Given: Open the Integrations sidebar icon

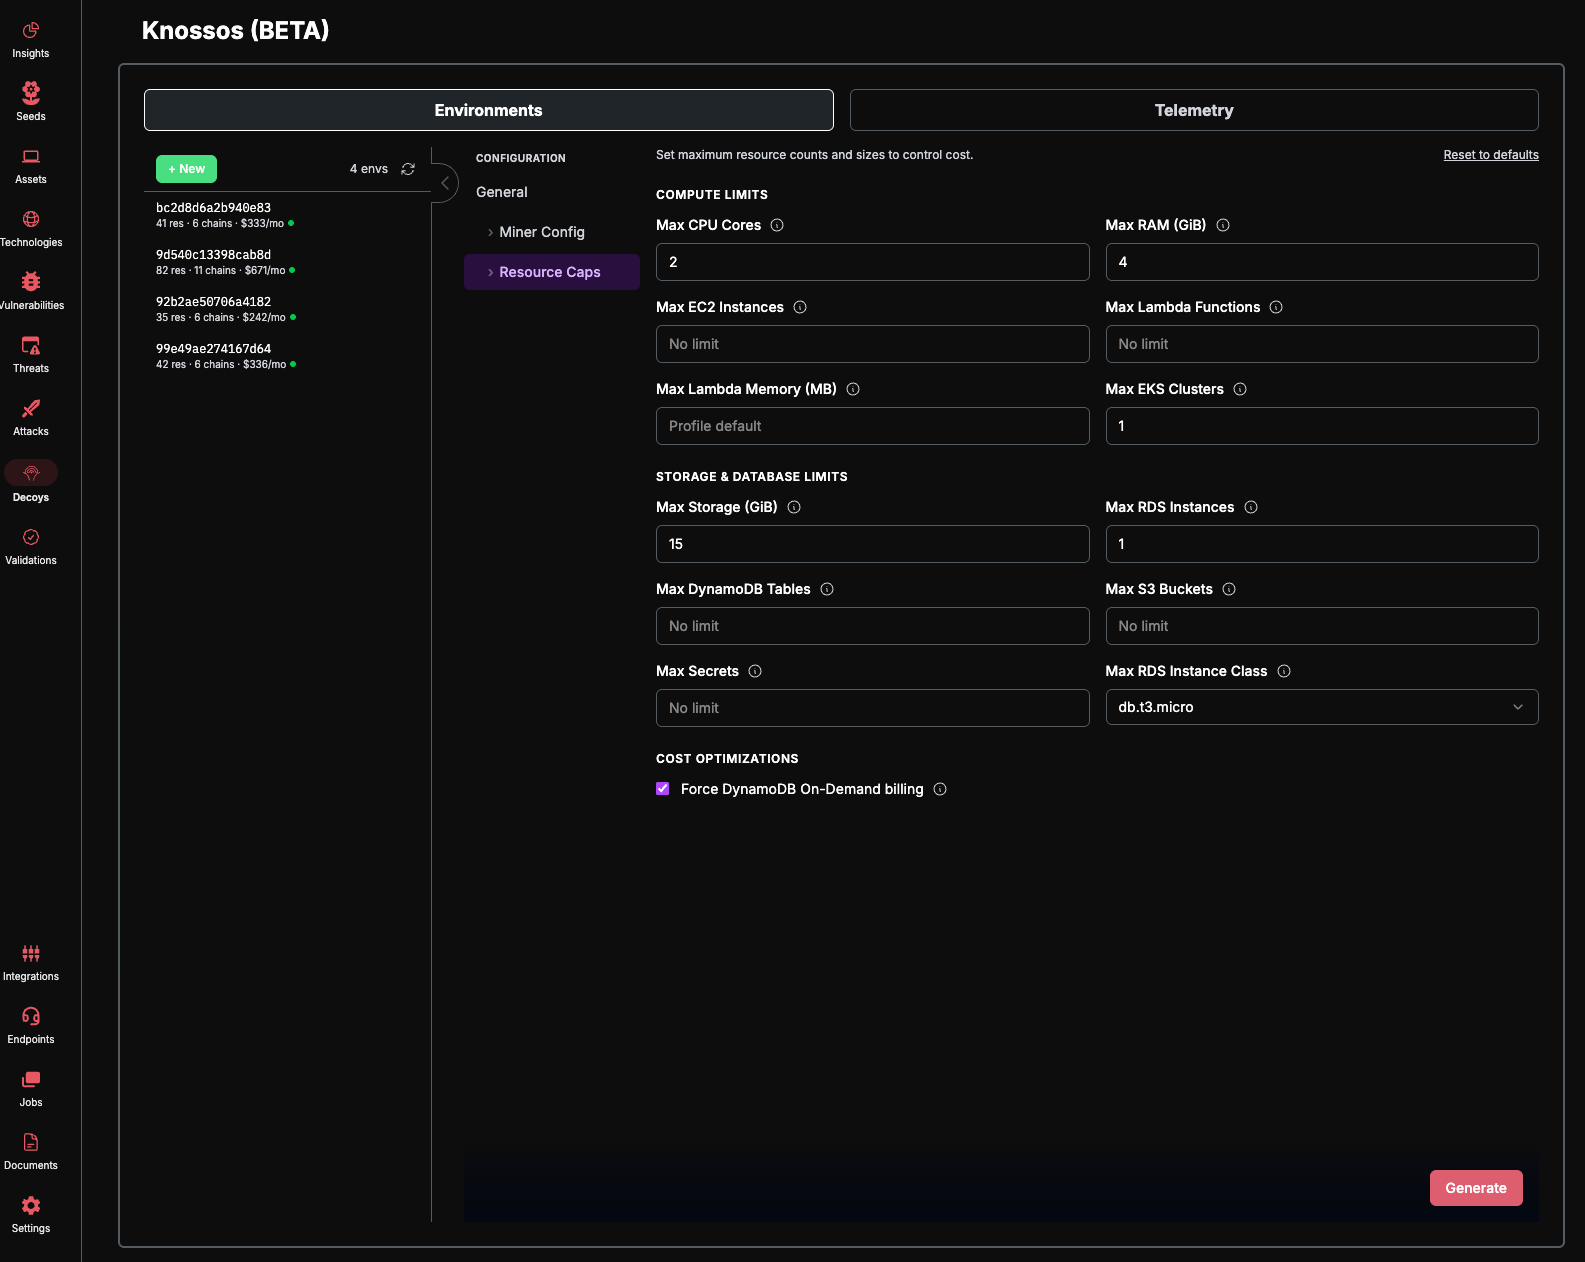Looking at the screenshot, I should point(31,953).
